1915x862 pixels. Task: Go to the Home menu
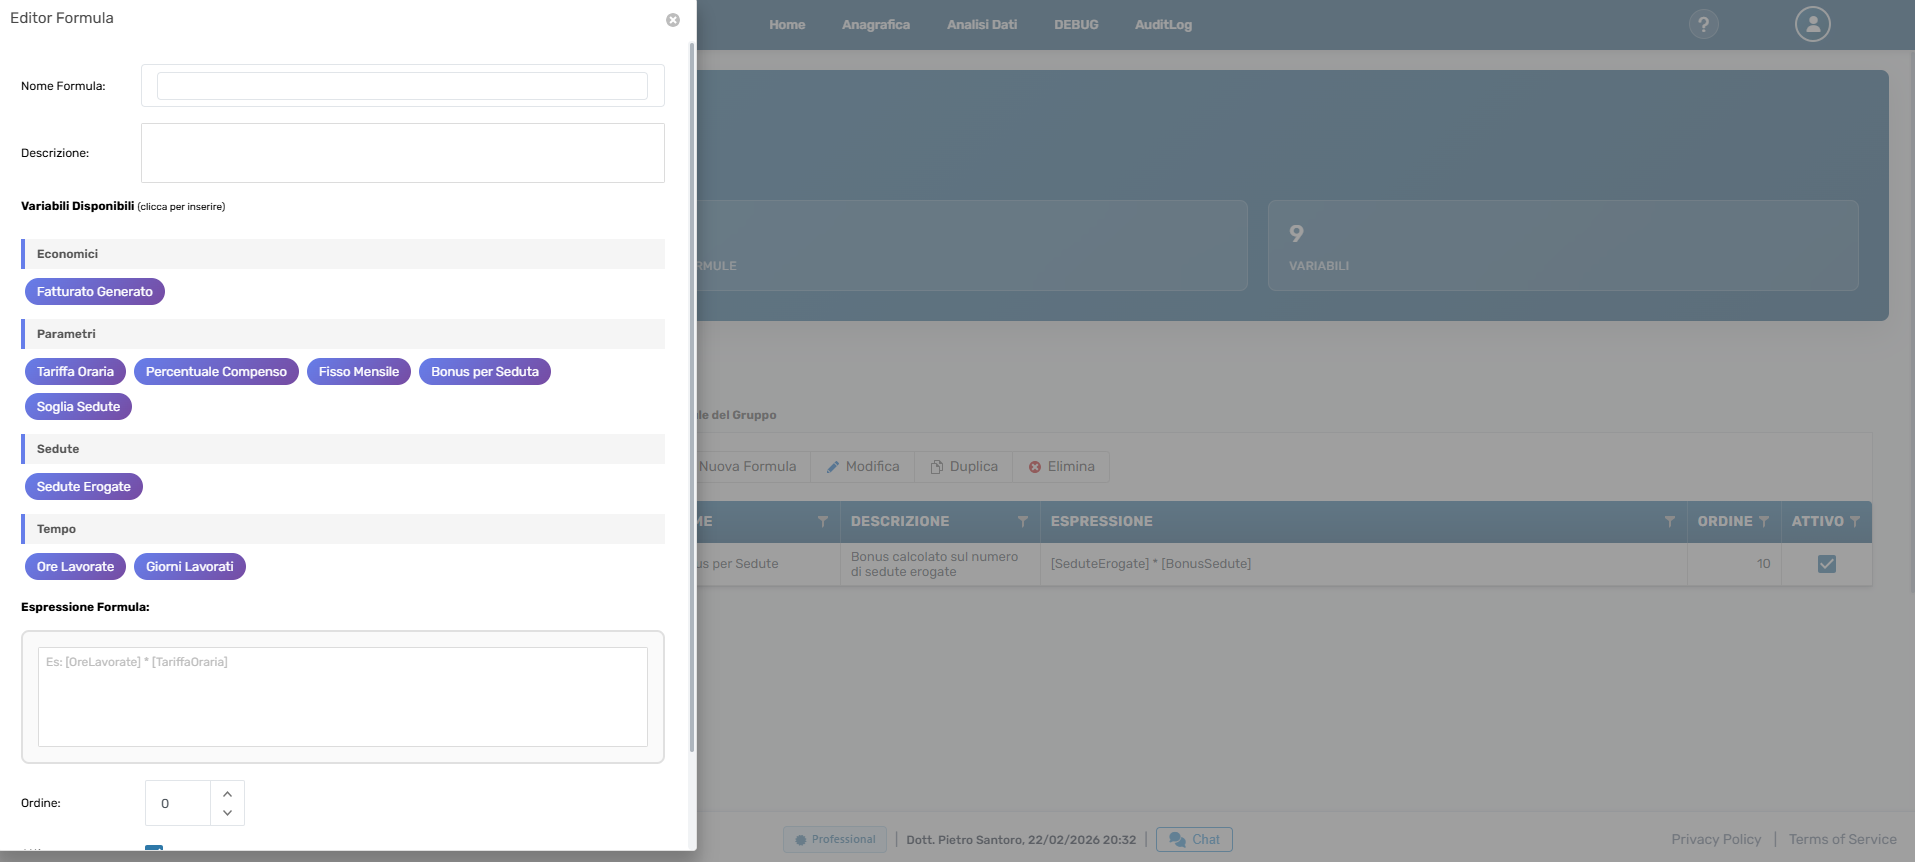click(x=787, y=25)
